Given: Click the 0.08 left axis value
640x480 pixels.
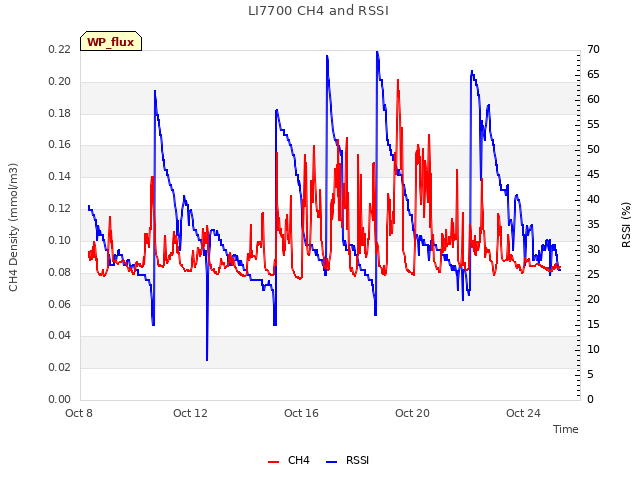Looking at the screenshot, I should coord(60,272).
